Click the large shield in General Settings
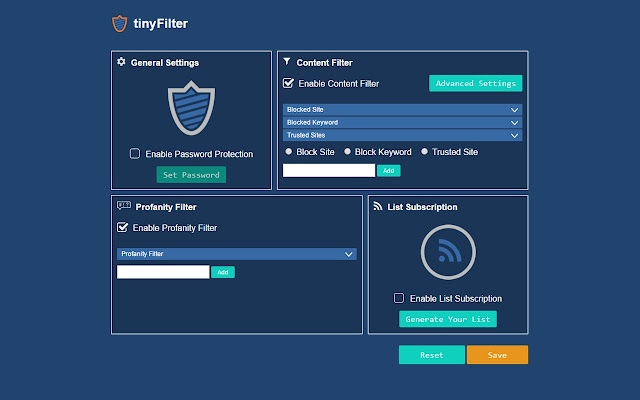 [191, 108]
